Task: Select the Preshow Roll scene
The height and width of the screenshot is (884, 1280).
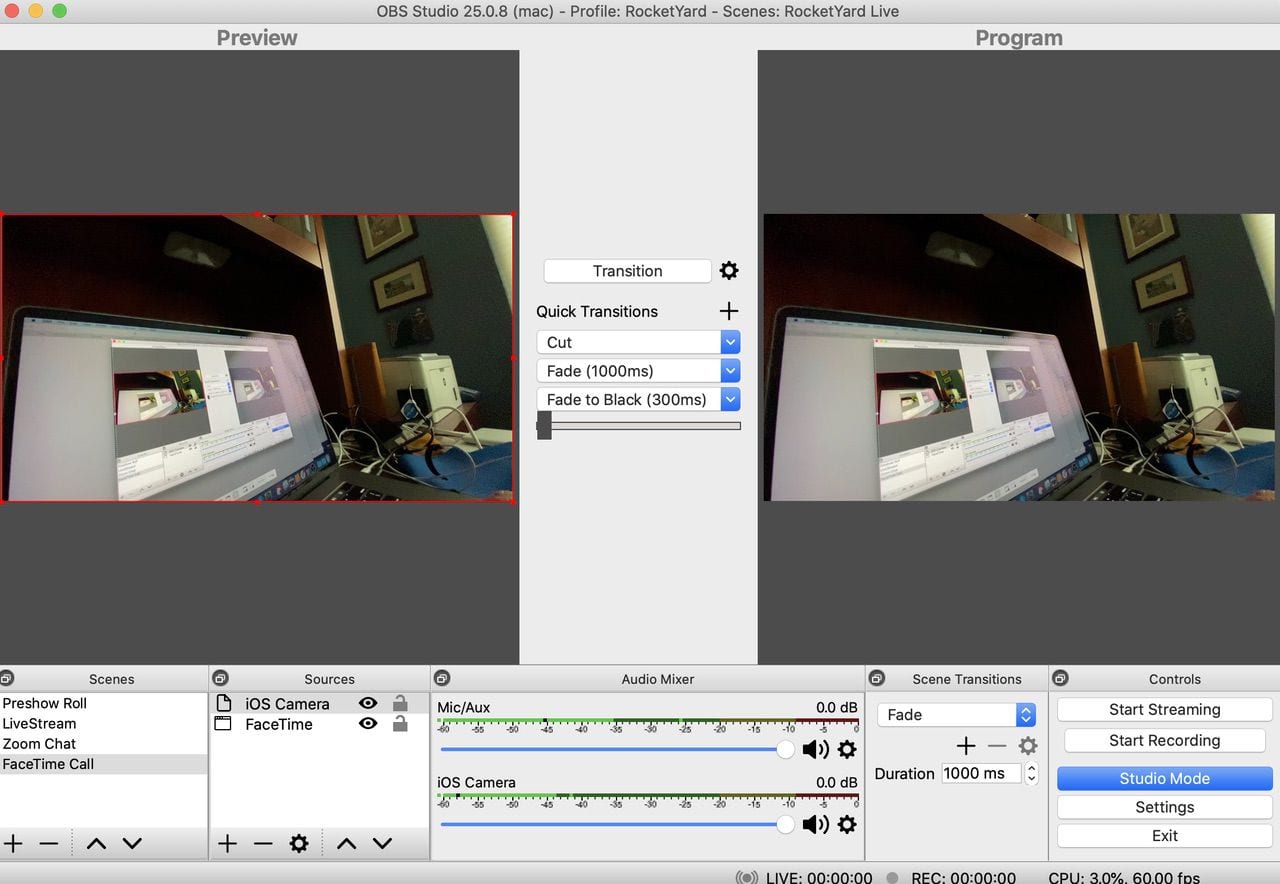Action: 45,703
